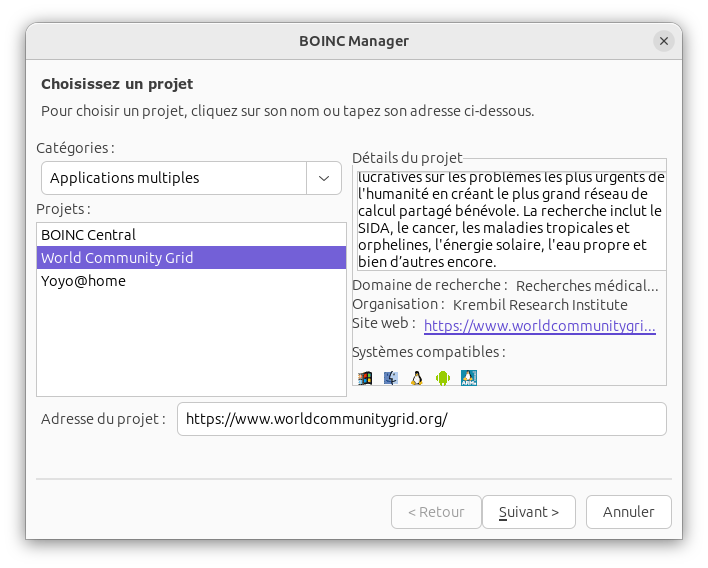Click the Krembil Research Institute organisation text
This screenshot has width=708, height=568.
coord(540,304)
